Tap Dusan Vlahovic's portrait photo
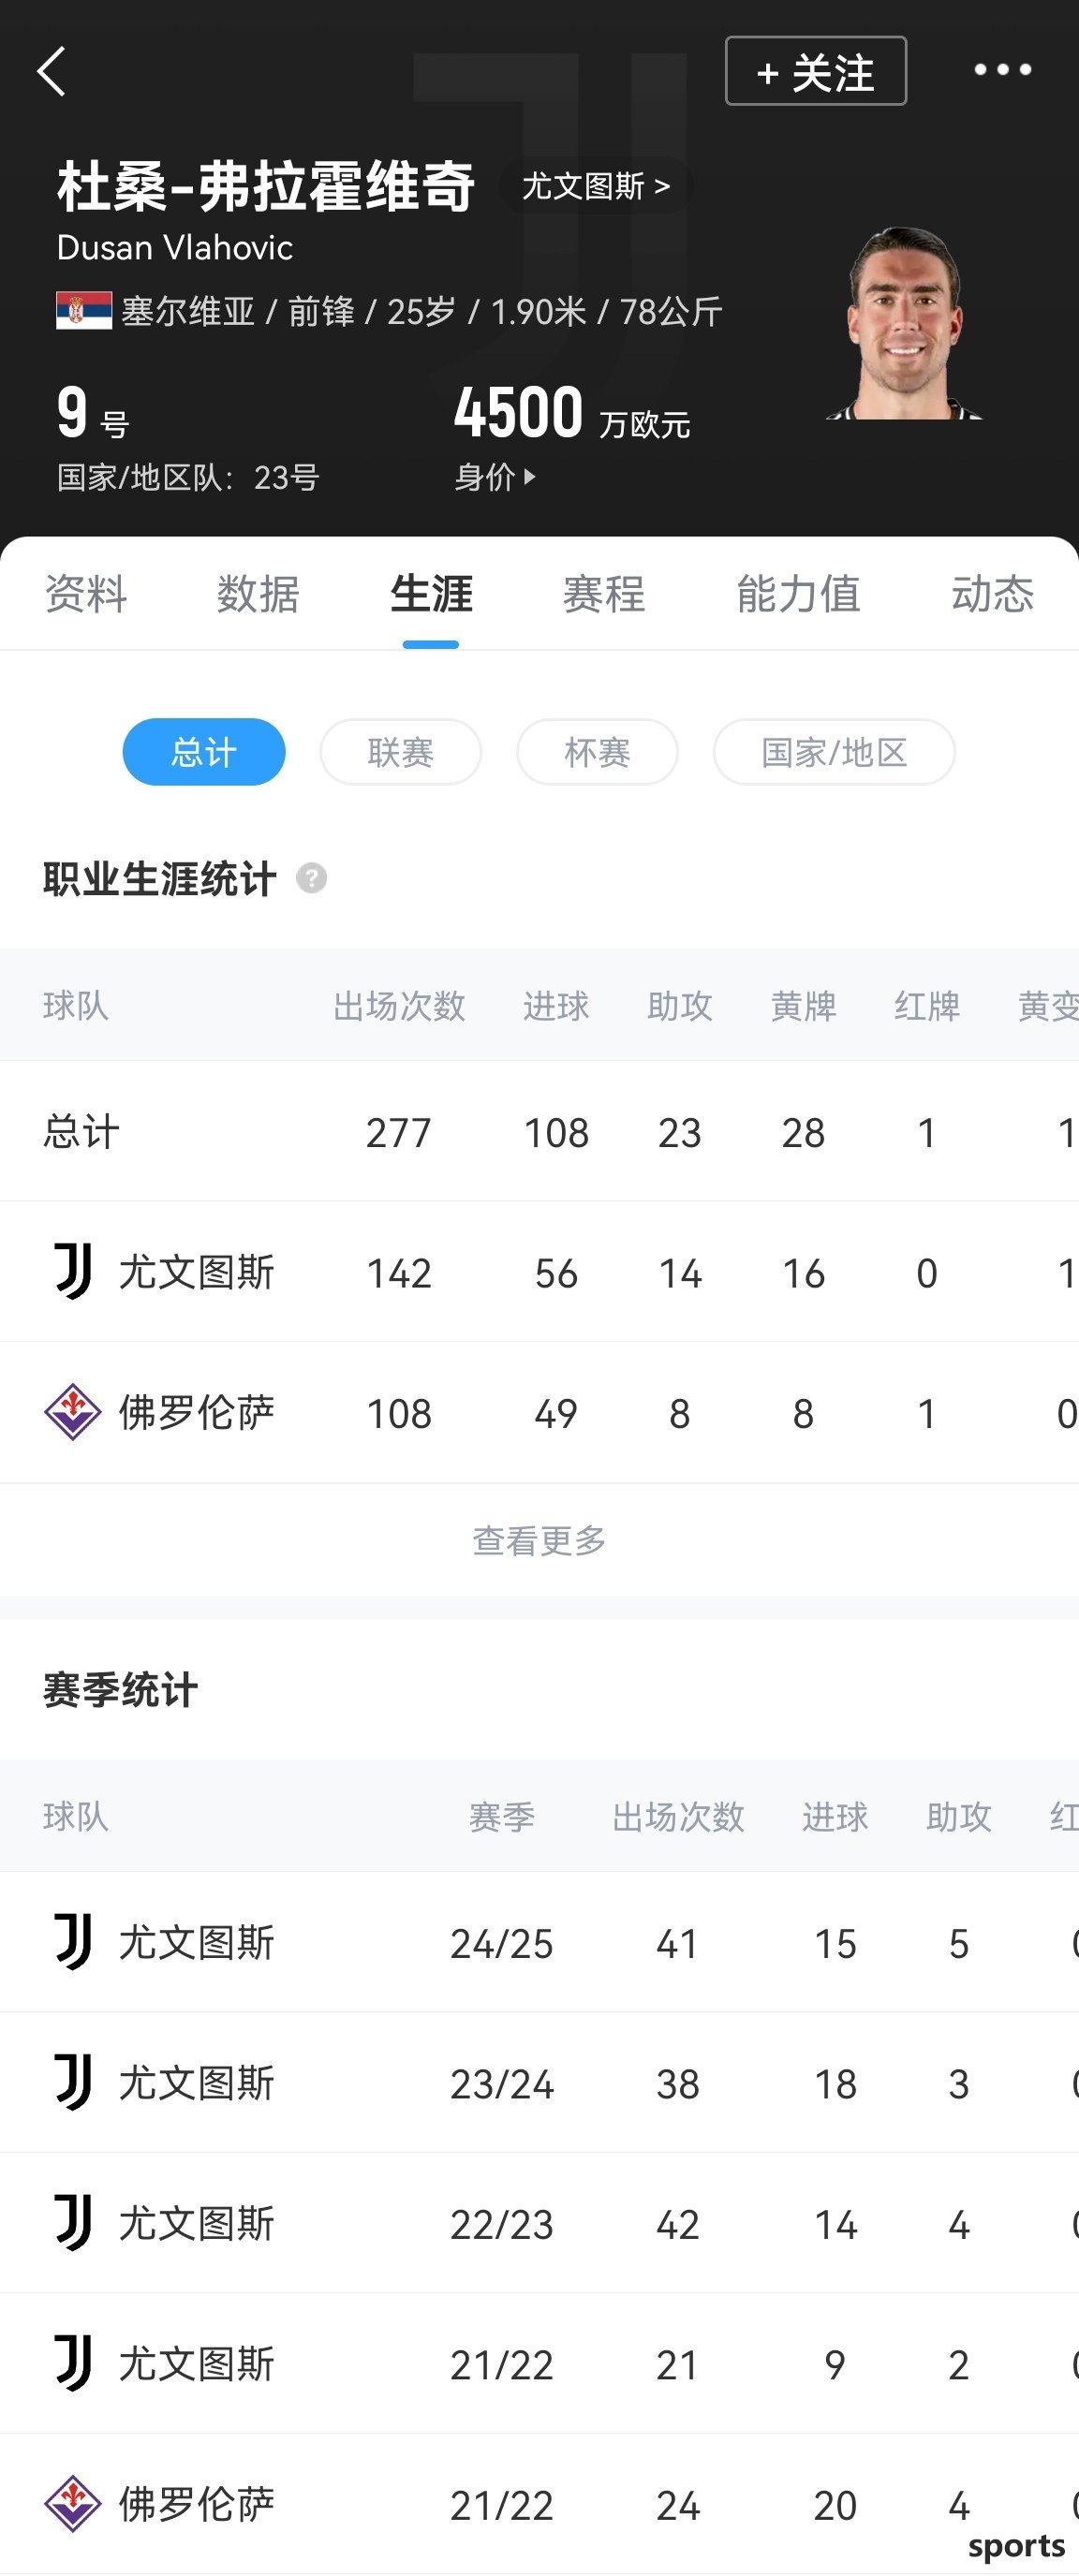 pos(905,323)
